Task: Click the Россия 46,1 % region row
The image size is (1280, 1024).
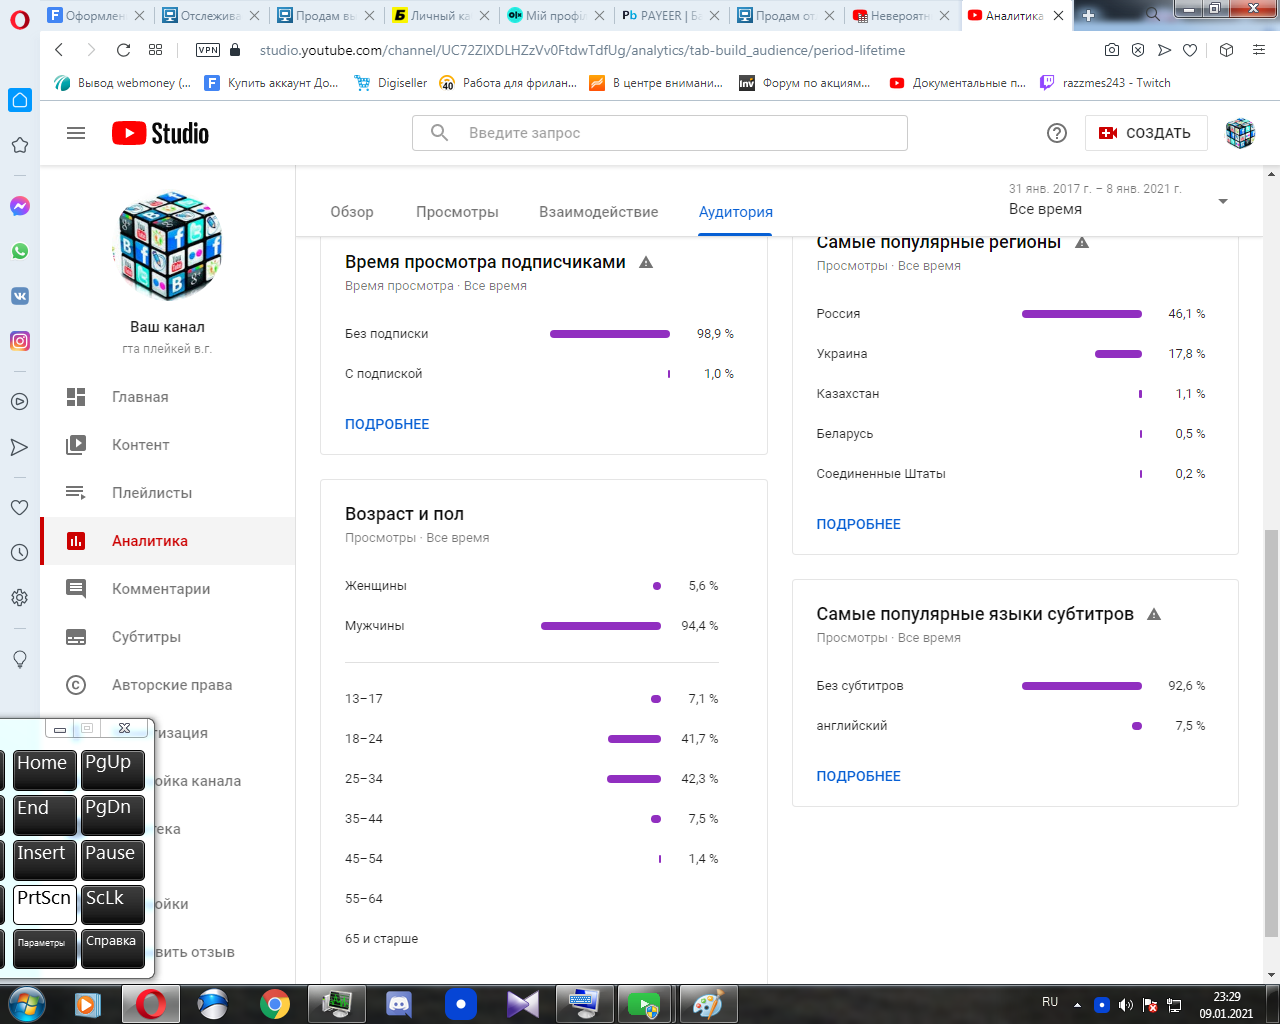Action: click(x=1011, y=314)
